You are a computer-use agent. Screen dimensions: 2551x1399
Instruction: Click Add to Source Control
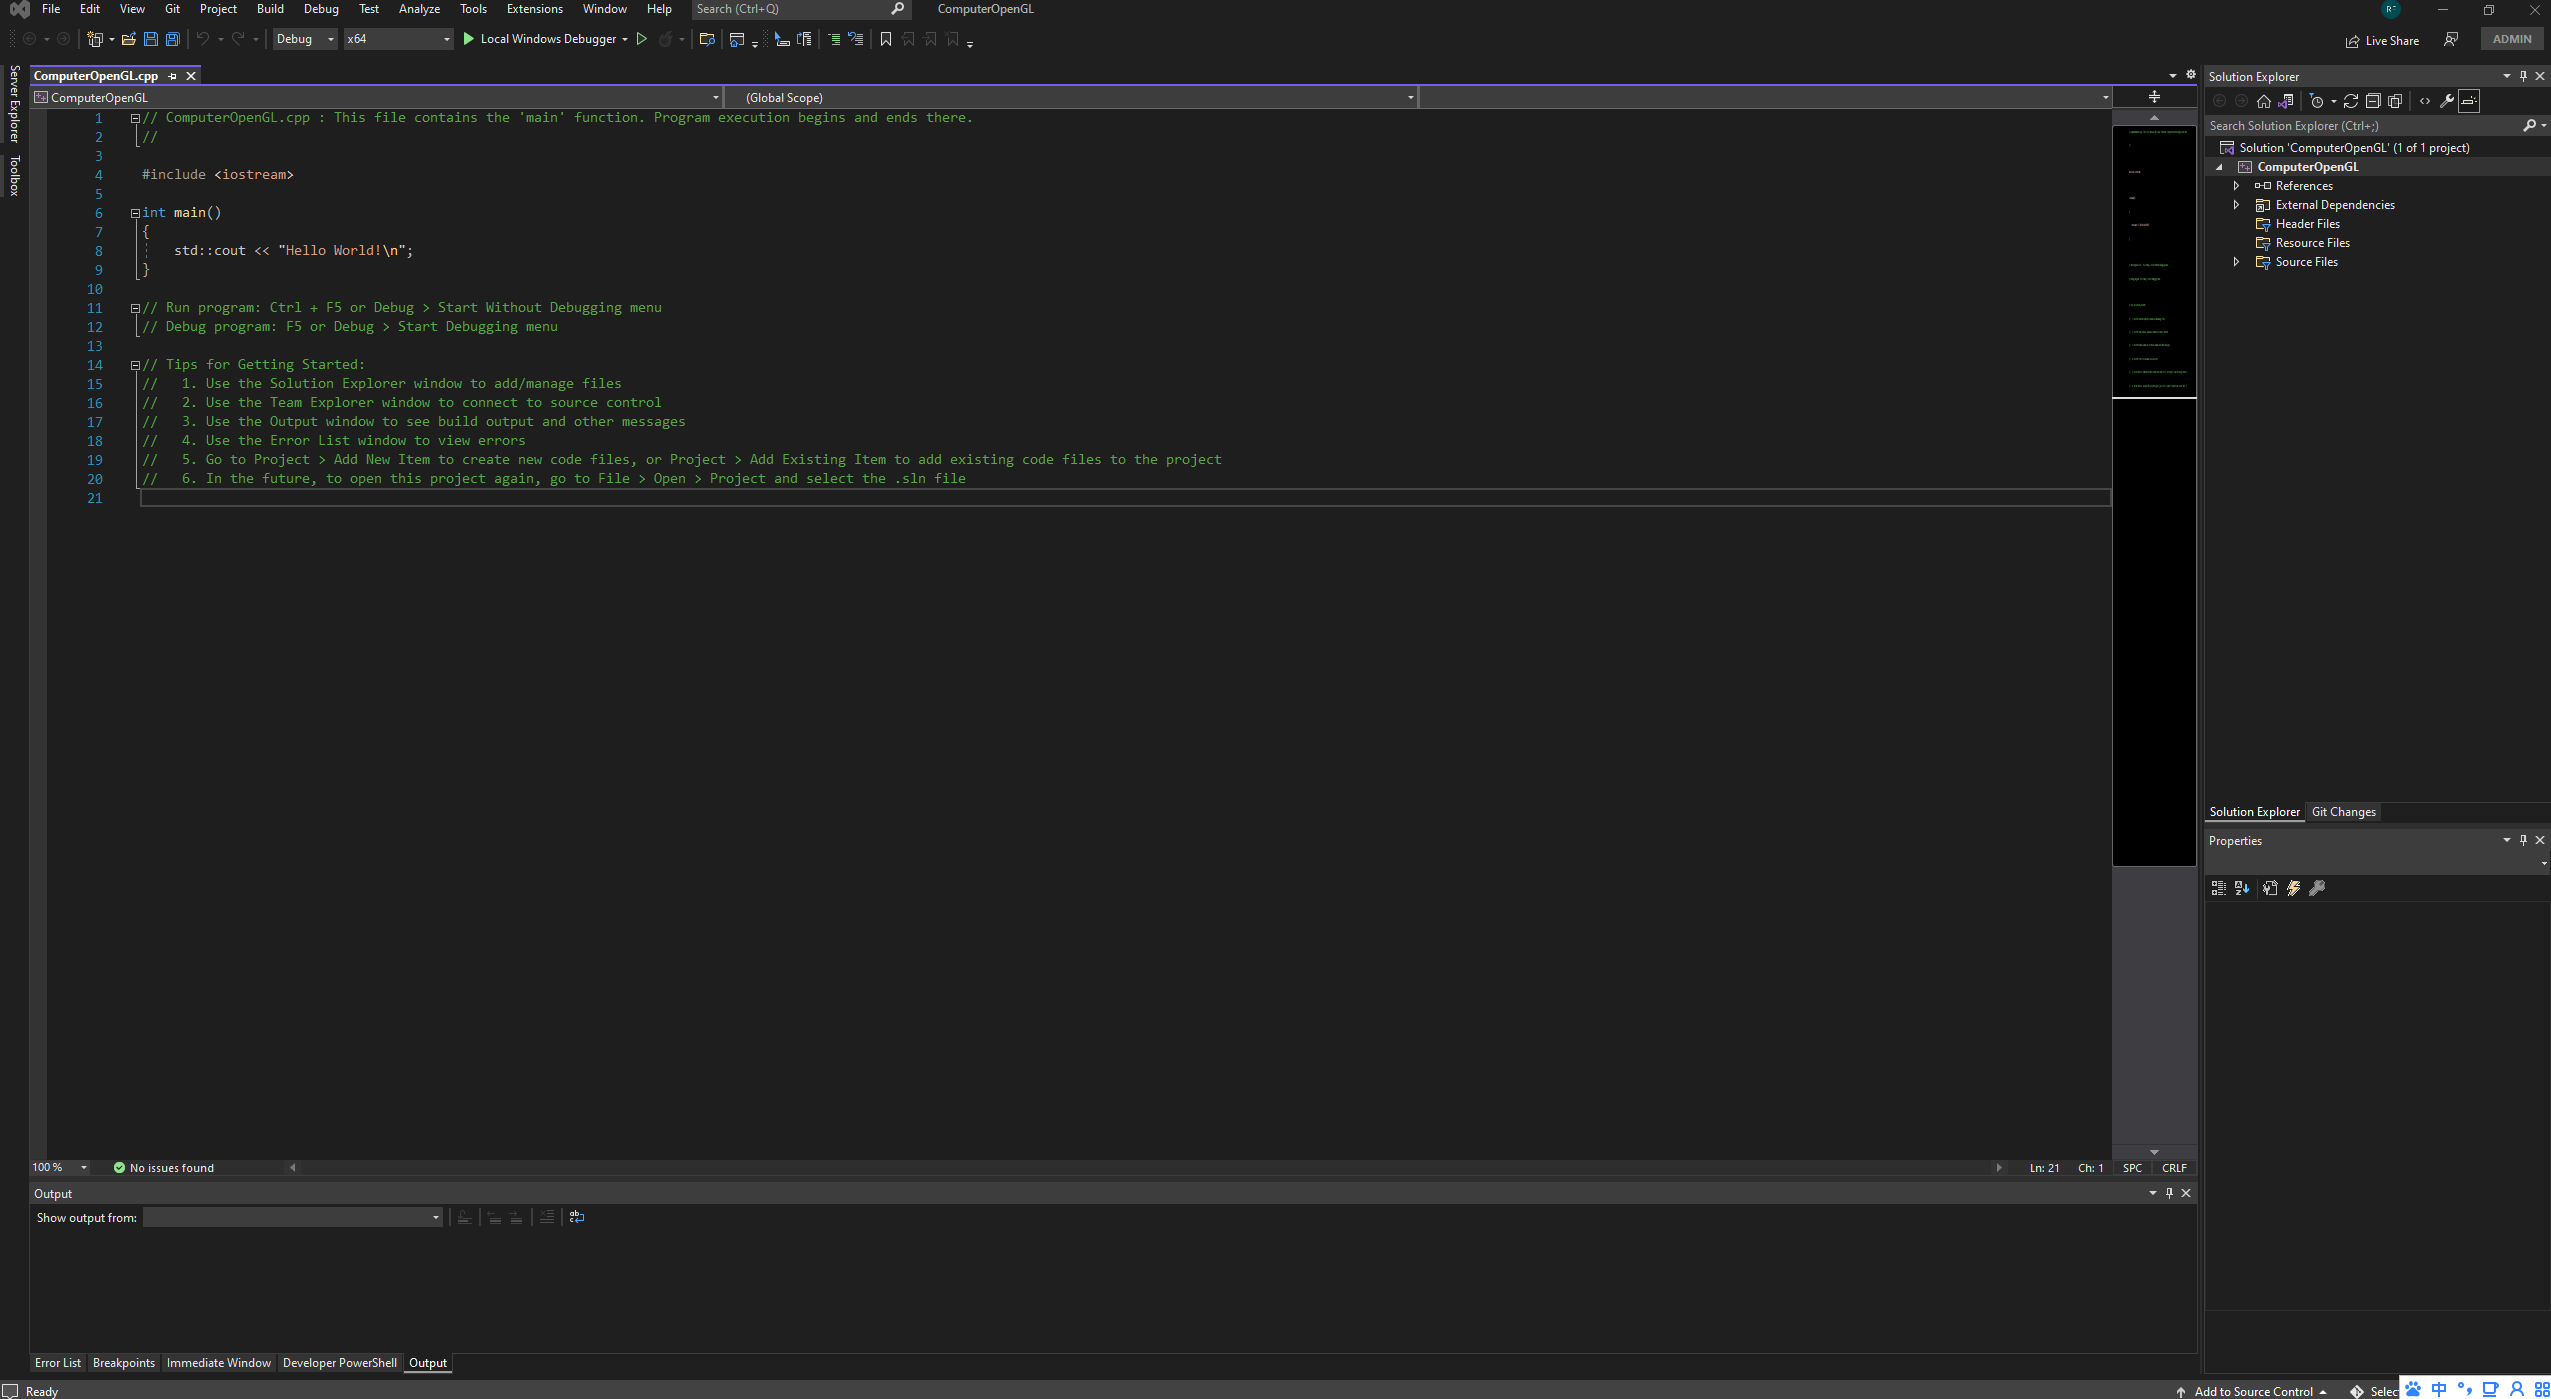click(2254, 1391)
